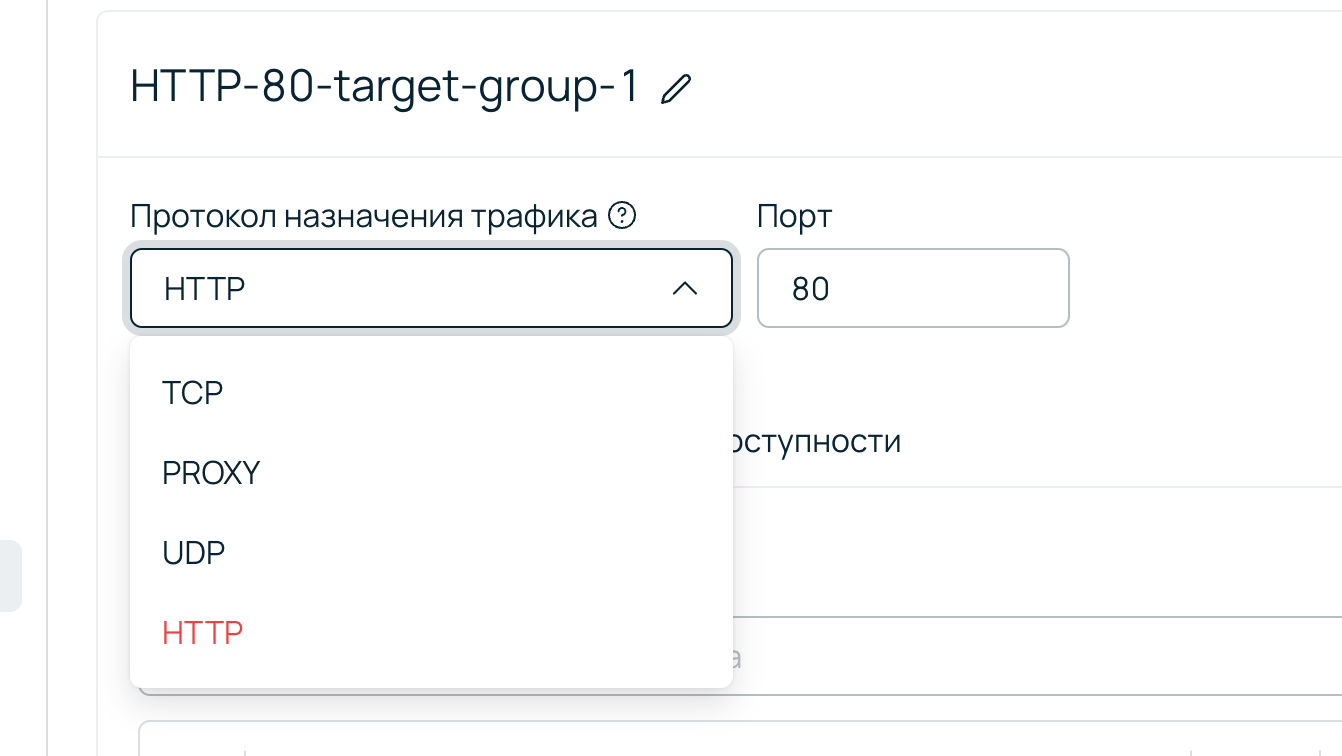Select TCP from the protocol options

click(x=192, y=392)
